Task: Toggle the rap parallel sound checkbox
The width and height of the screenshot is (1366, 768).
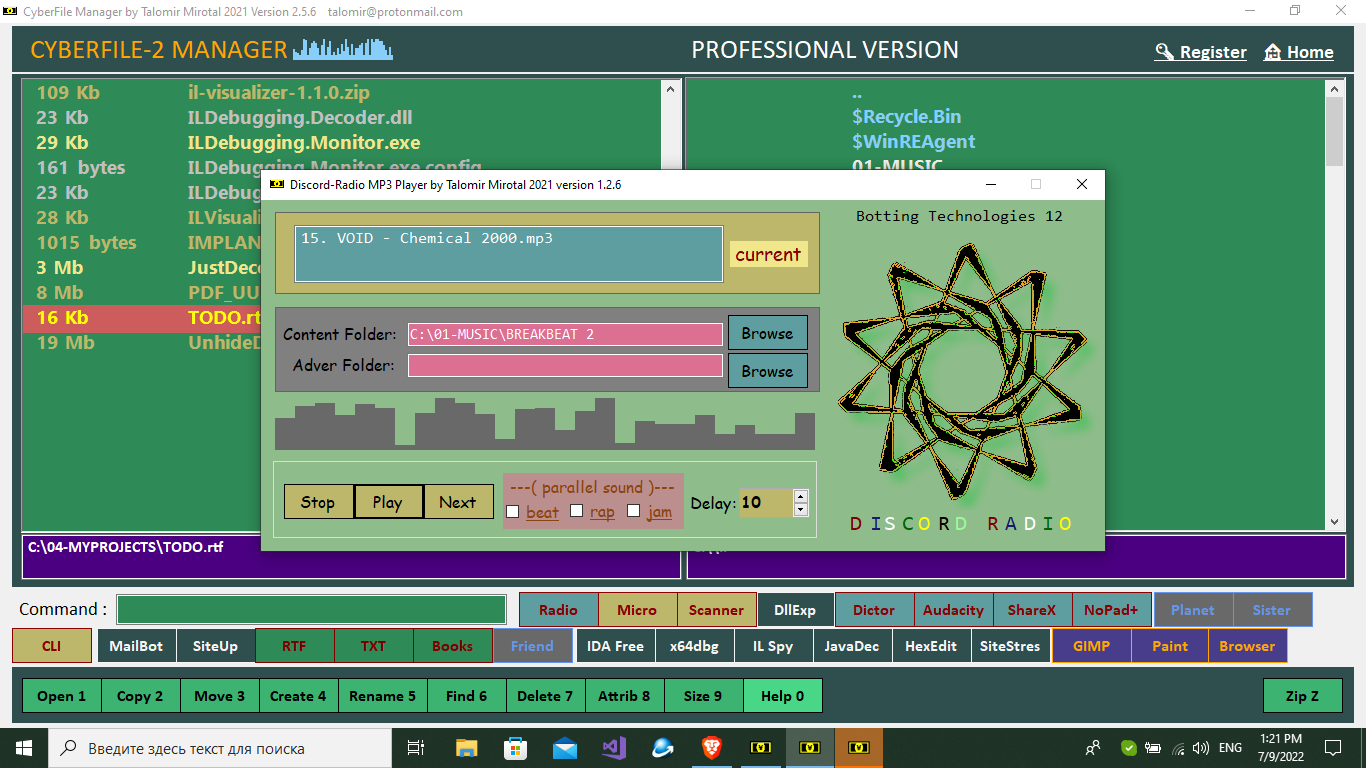Action: 576,511
